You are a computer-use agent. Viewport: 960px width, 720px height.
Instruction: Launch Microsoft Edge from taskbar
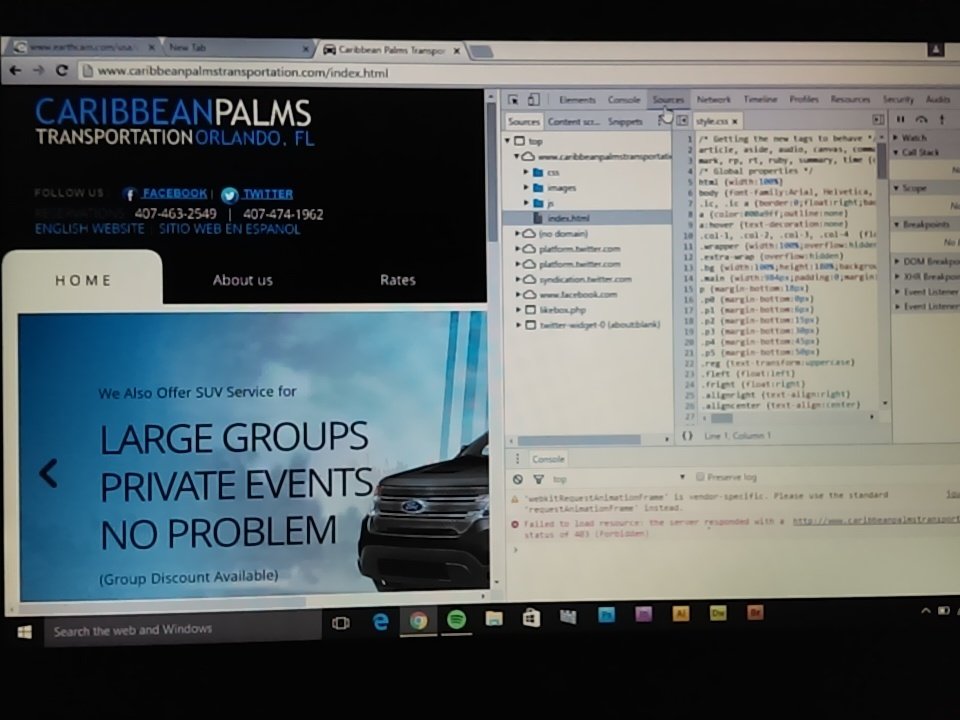click(381, 622)
